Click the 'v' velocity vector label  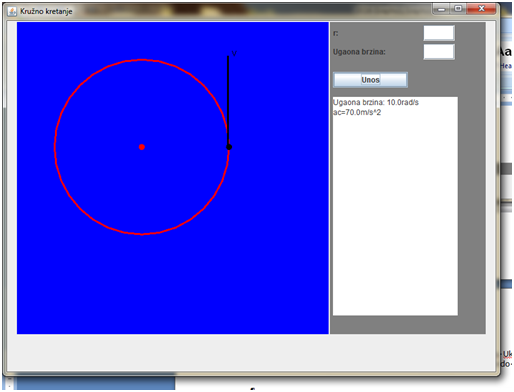pyautogui.click(x=234, y=54)
